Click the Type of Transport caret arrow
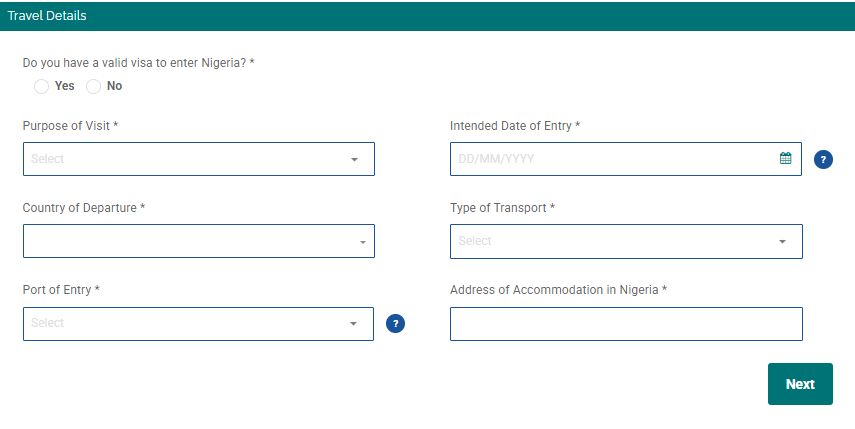 pyautogui.click(x=782, y=241)
